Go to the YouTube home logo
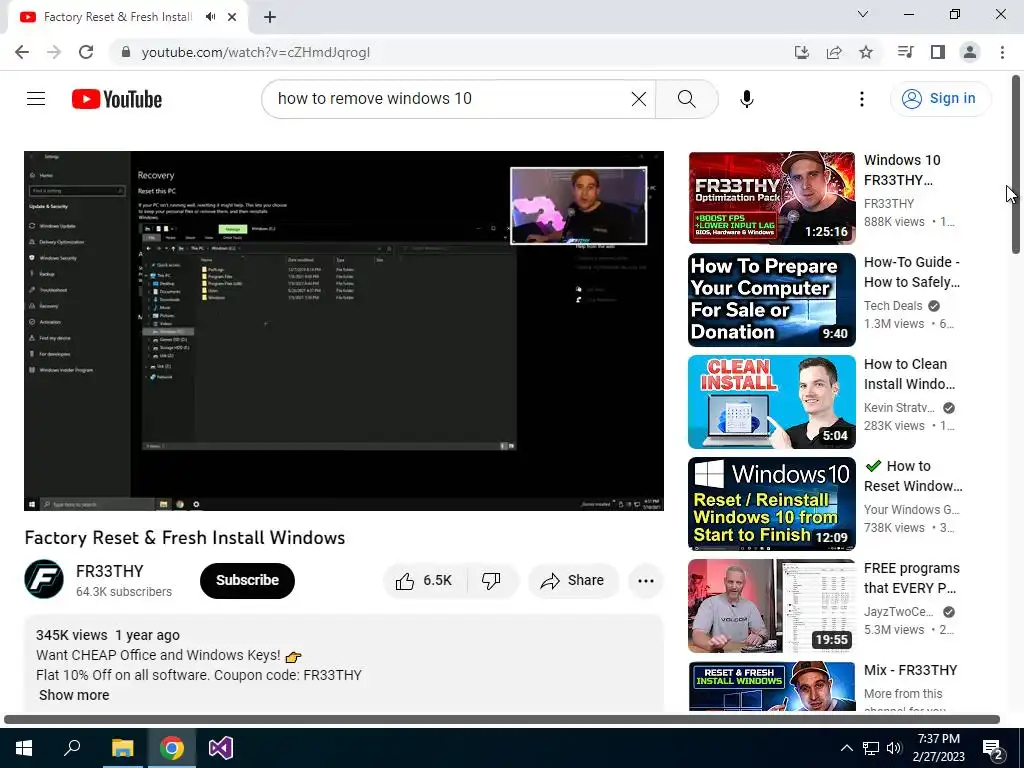This screenshot has height=768, width=1024. tap(117, 99)
